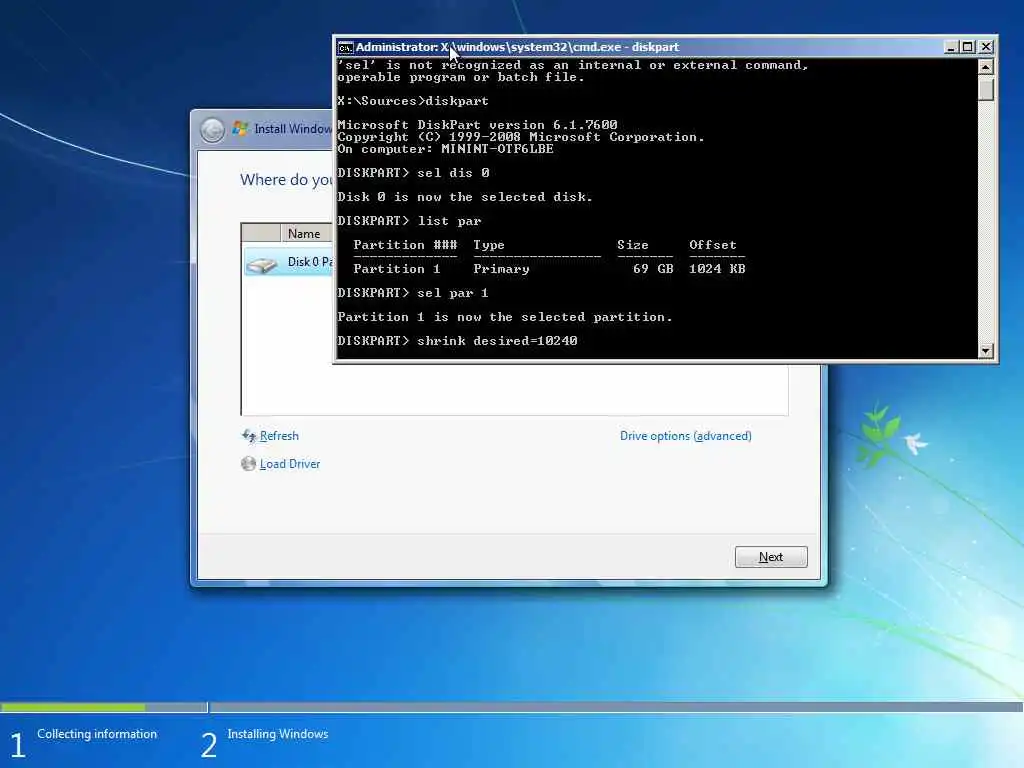The image size is (1024, 768).
Task: Click 'Disk 0 is now the selected disk.'
Action: (x=465, y=197)
